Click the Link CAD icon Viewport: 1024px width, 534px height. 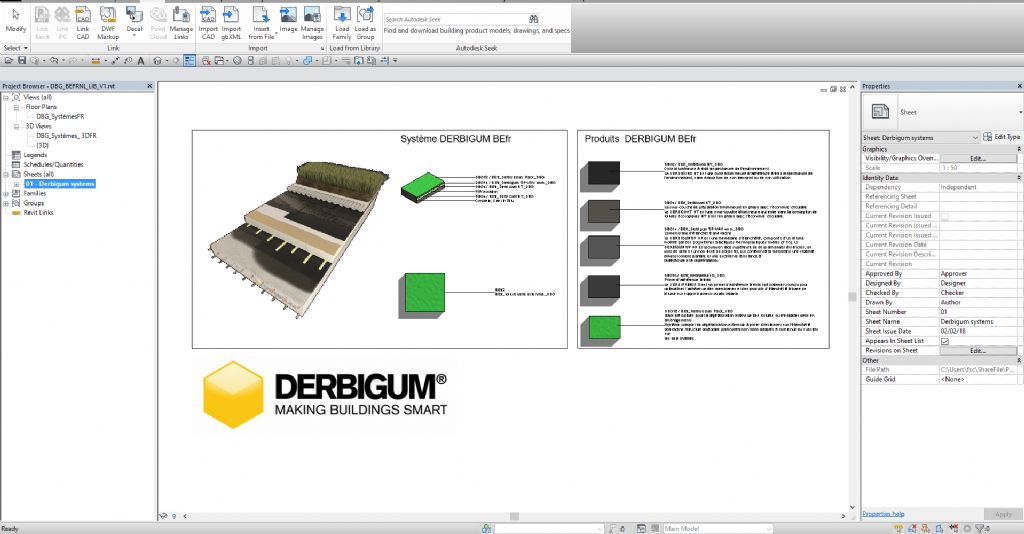(x=83, y=21)
